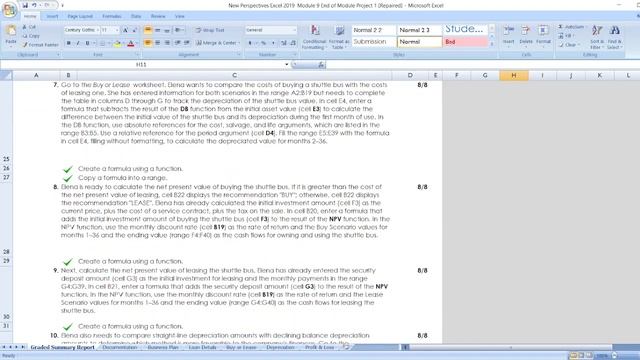Open text orientation options
Screen dimensions: 640x360
pos(179,30)
